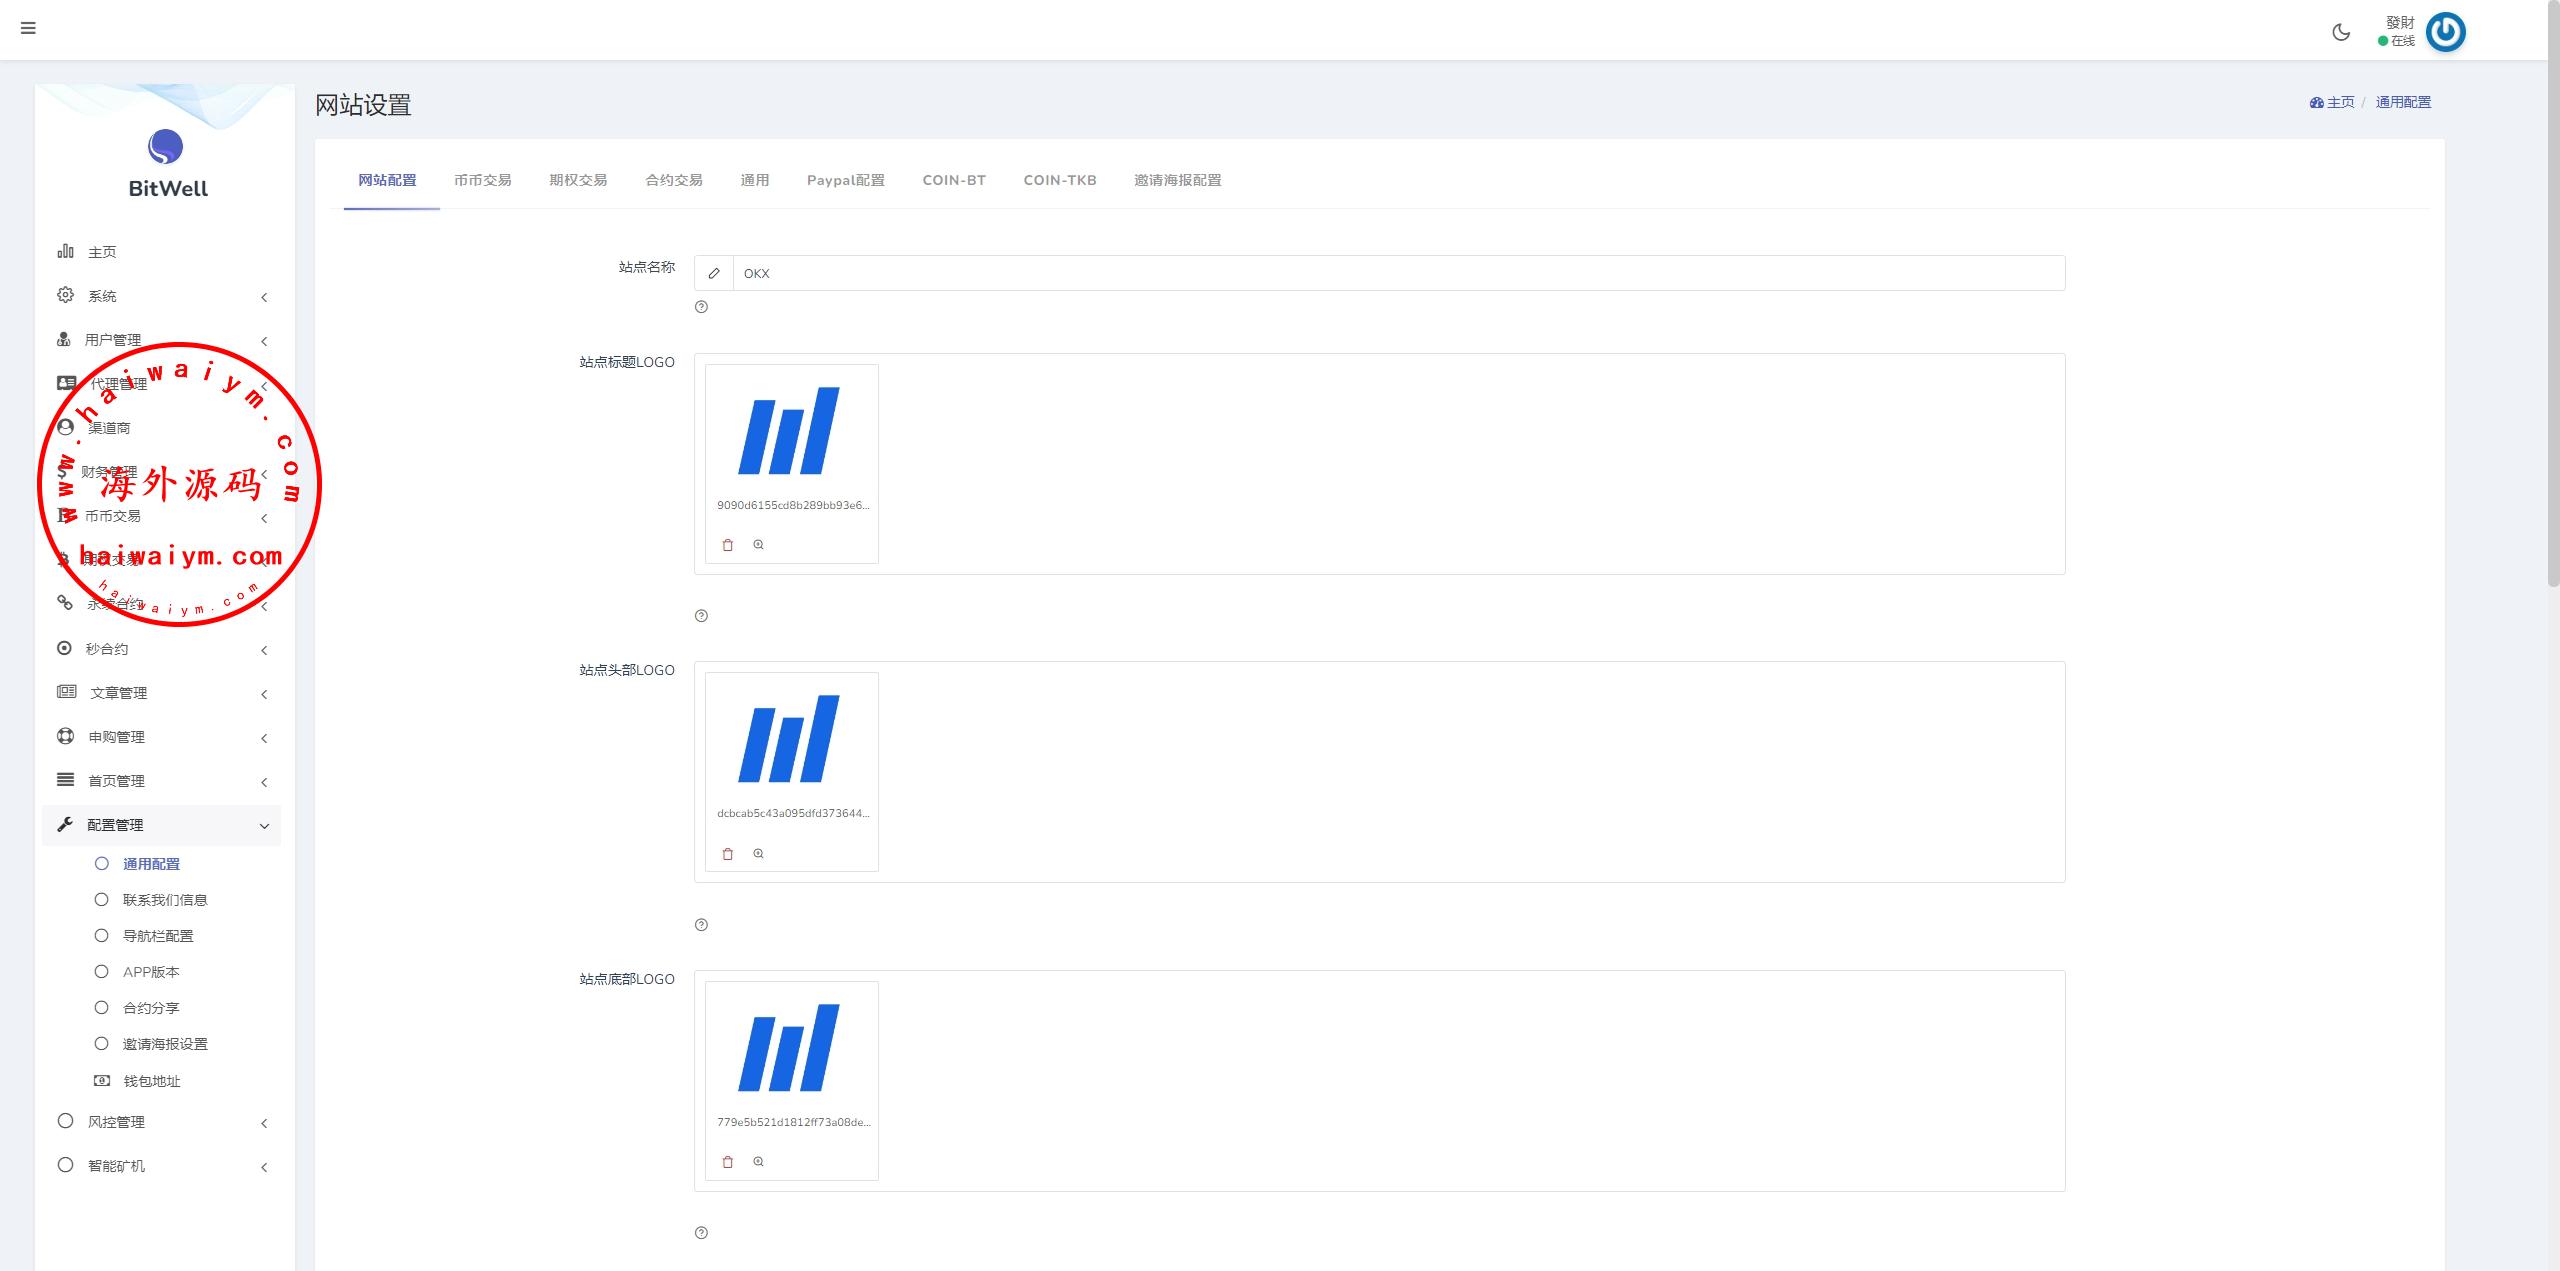The image size is (2560, 1271).
Task: Open the COIN-BT tab
Action: 954,180
